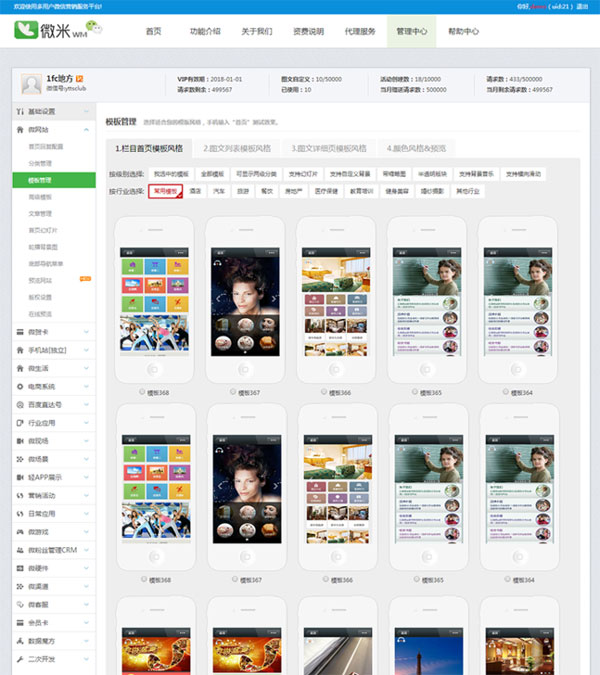The height and width of the screenshot is (675, 600).
Task: Select the 模板368 radio in the top row
Action: coord(142,392)
